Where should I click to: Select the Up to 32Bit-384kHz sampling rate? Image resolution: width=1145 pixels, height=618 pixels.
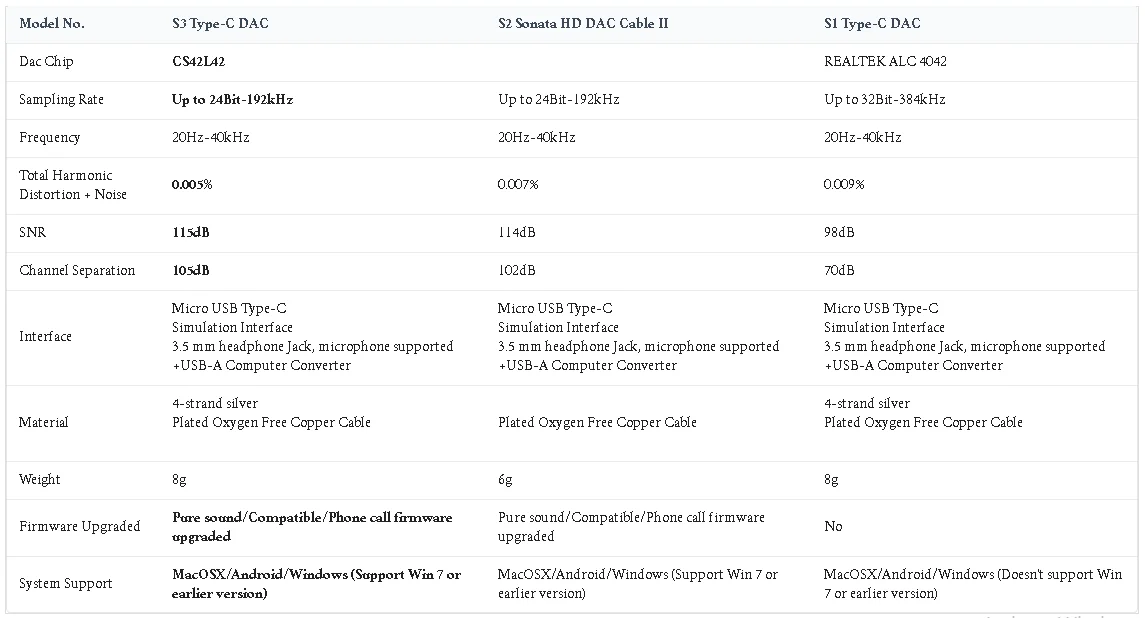coord(884,99)
